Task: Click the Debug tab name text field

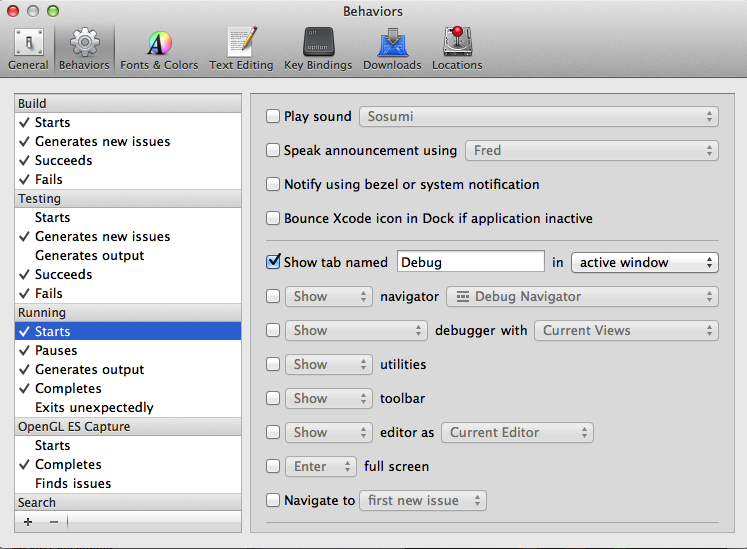Action: point(470,263)
